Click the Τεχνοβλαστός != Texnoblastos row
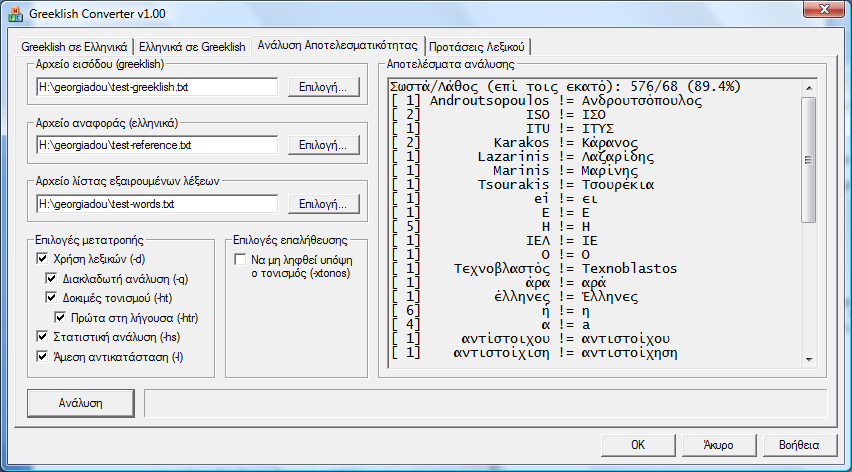This screenshot has width=852, height=472. 534,269
